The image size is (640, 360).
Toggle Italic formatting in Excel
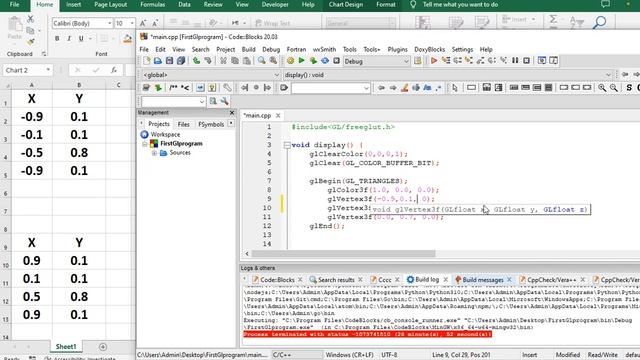(x=69, y=38)
